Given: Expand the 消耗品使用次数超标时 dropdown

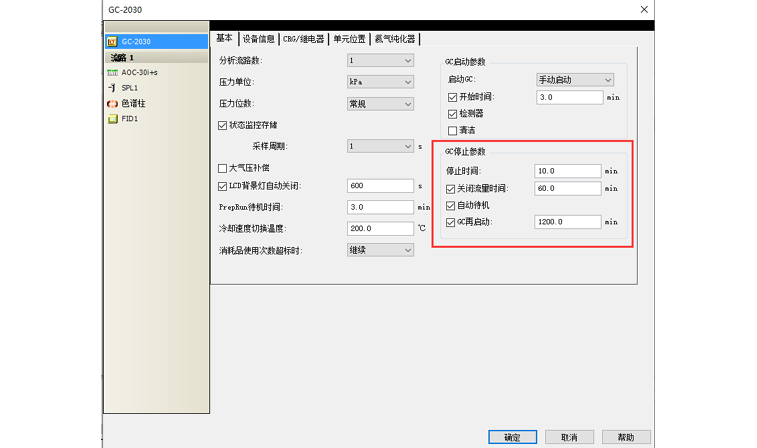Looking at the screenshot, I should (380, 250).
